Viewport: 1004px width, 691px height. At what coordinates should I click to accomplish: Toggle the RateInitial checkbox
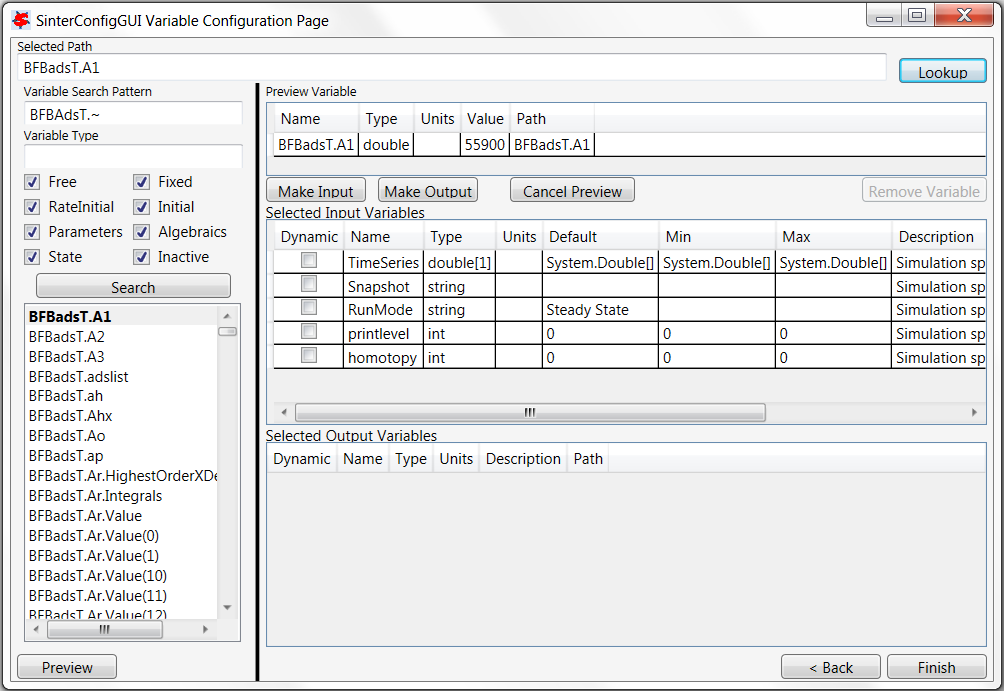[x=32, y=207]
